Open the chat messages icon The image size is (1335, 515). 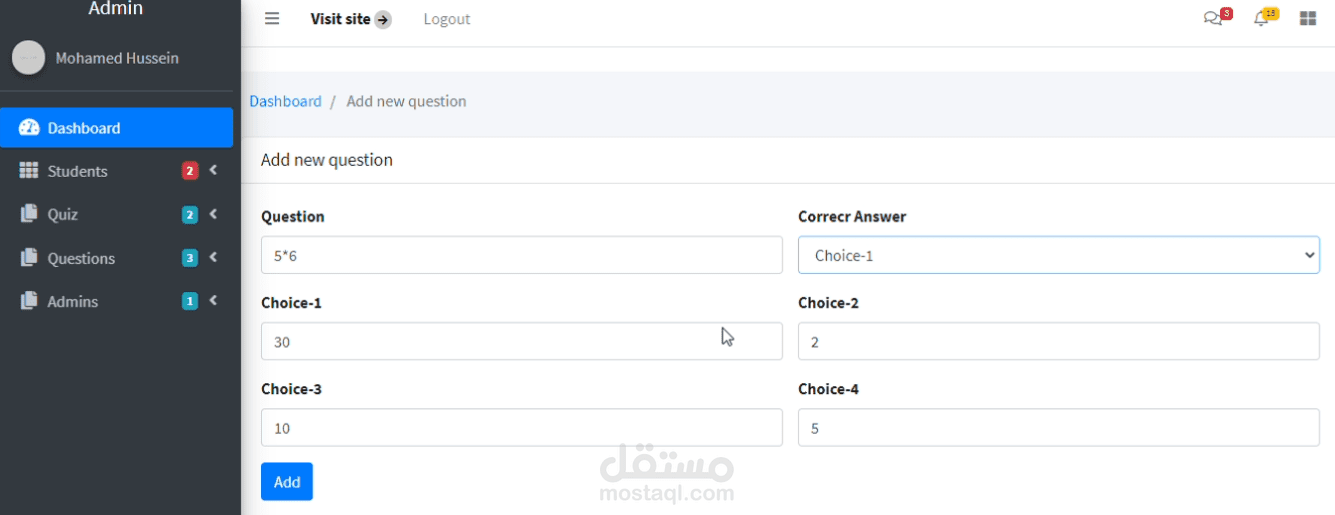1213,19
